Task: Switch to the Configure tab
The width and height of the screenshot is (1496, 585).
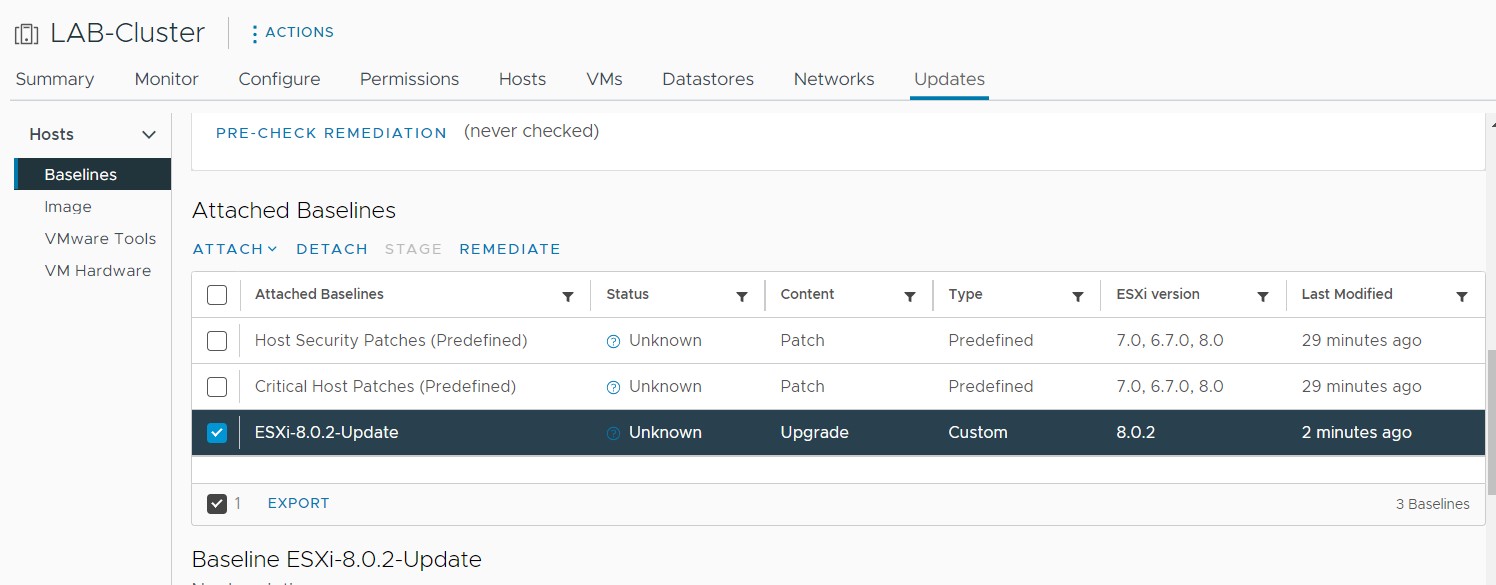Action: [280, 79]
